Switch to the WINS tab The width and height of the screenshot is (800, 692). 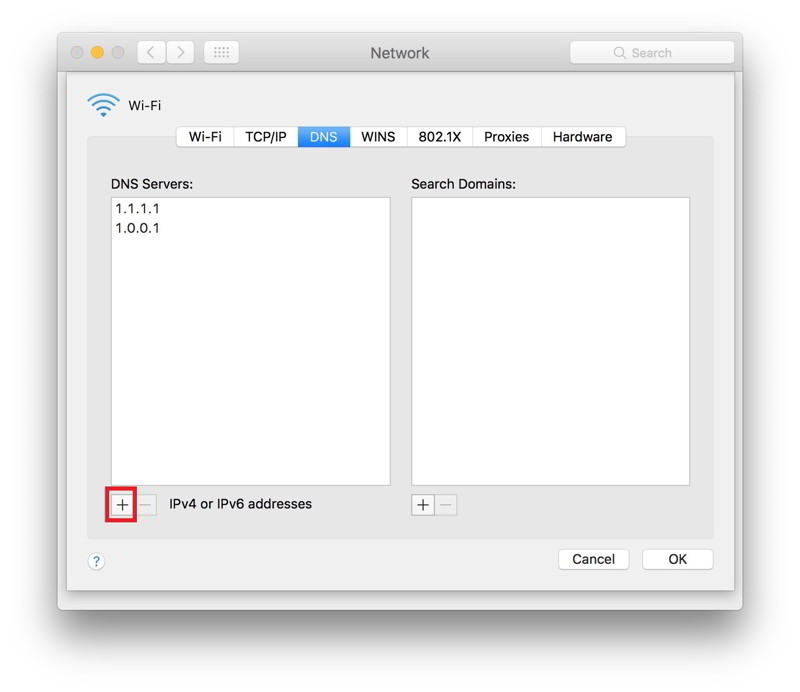[378, 137]
